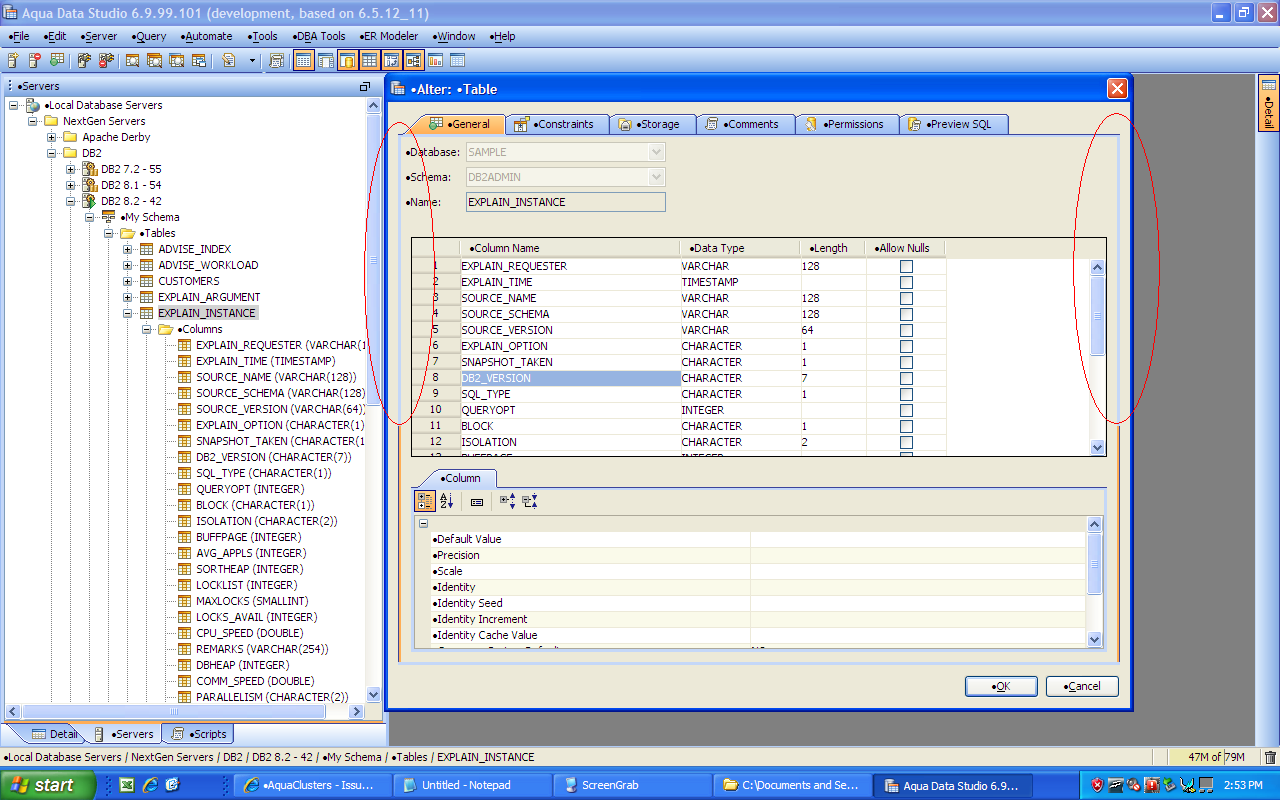Click the Name field containing EXPLAIN_INSTANCE

pos(566,202)
